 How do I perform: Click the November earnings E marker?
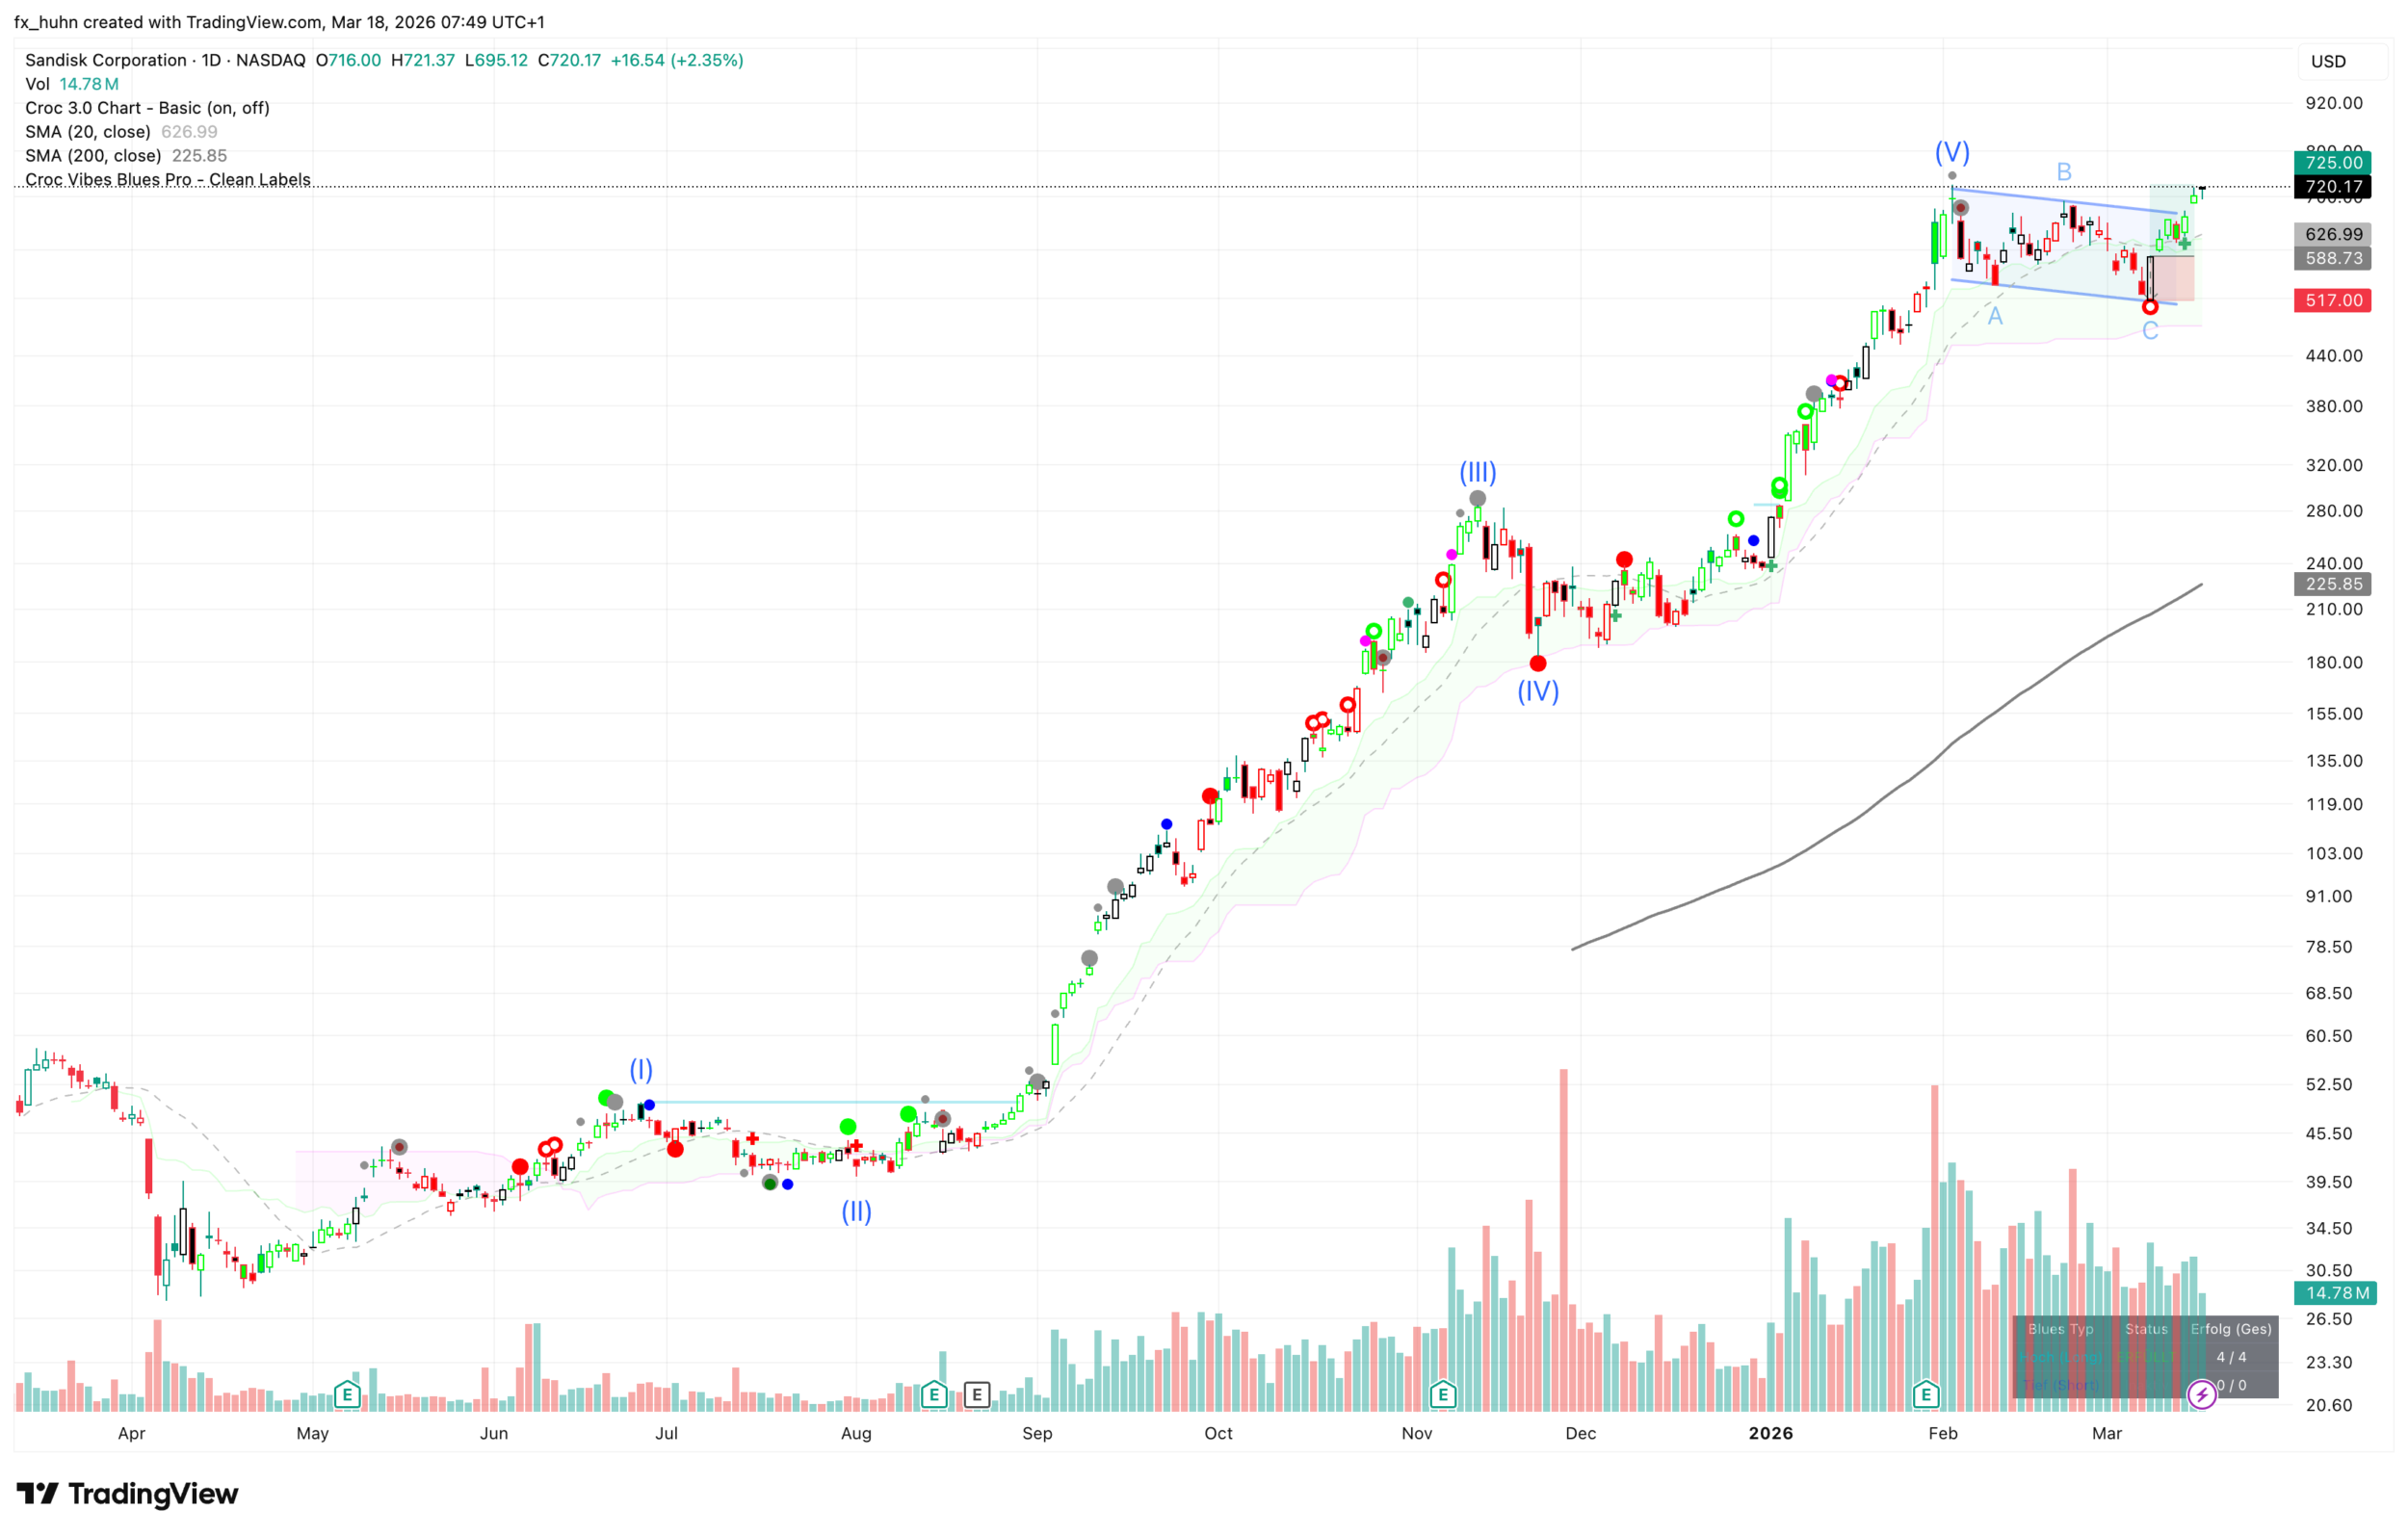click(x=1442, y=1394)
